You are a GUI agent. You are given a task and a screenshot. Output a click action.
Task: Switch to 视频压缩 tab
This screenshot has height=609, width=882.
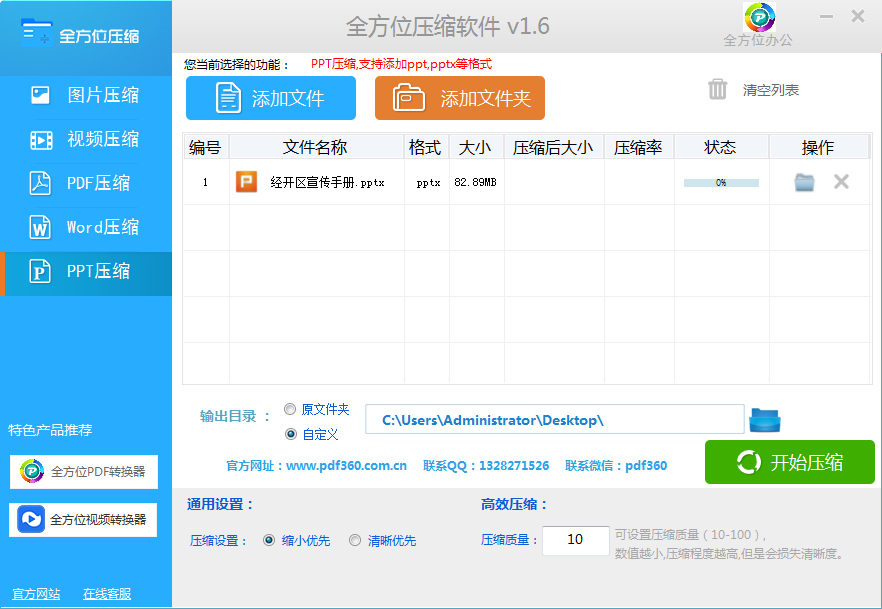point(86,139)
